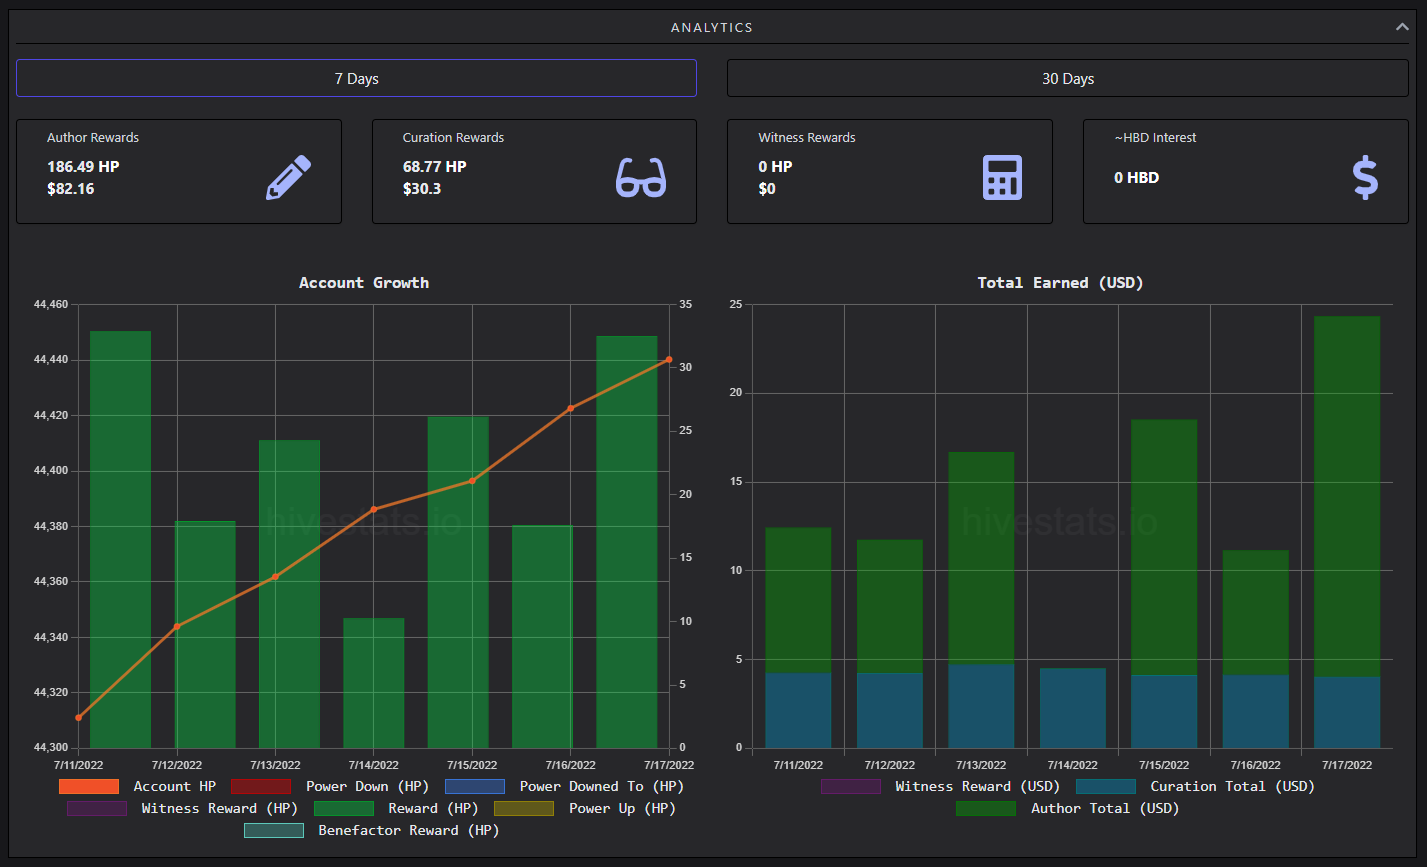
Task: Toggle Curation Total (USD) legend item
Action: [1195, 787]
